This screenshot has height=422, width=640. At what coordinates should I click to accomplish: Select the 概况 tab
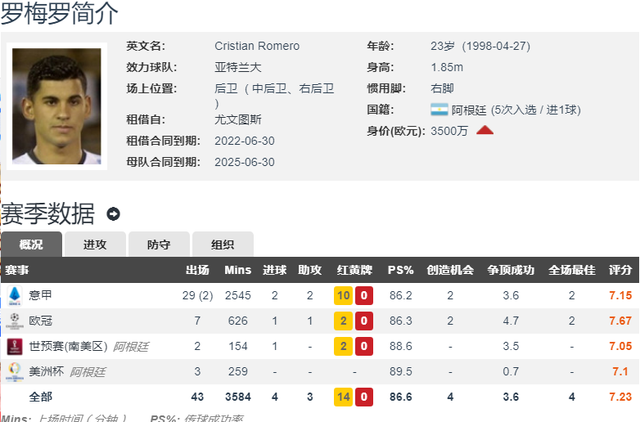click(32, 244)
